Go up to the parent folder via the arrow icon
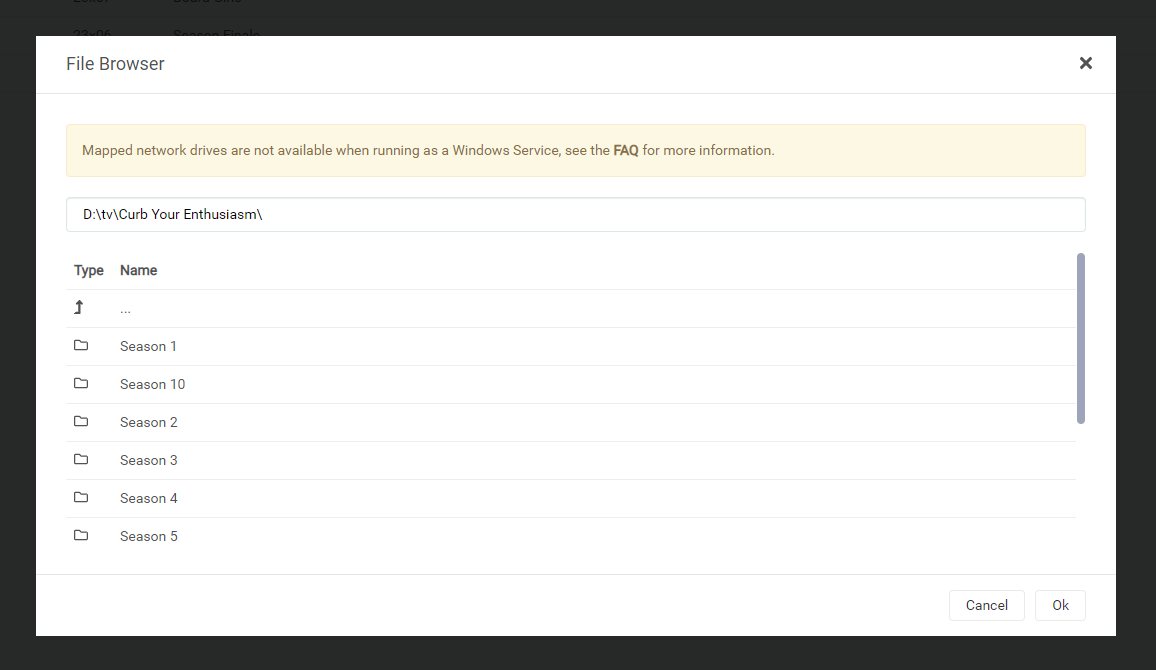This screenshot has height=670, width=1156. (79, 307)
